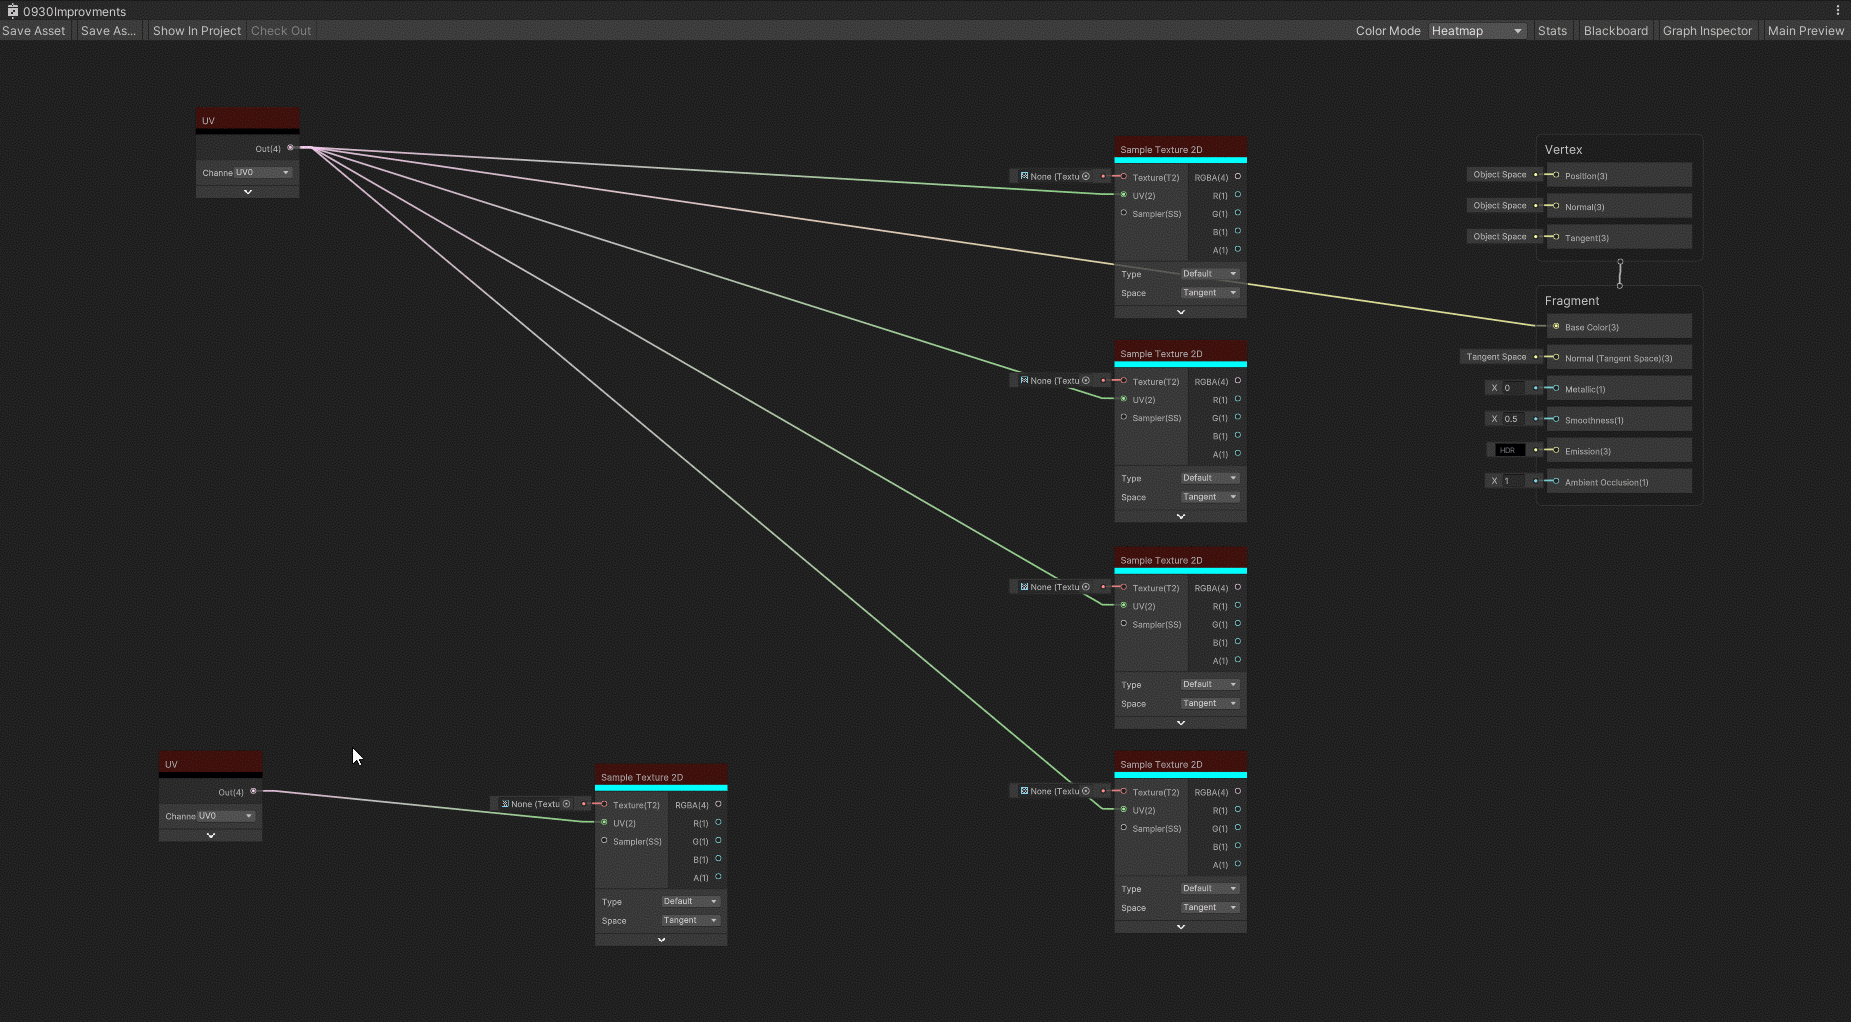Click the Out(4) port of the upper UV node
The height and width of the screenshot is (1022, 1851).
click(290, 147)
